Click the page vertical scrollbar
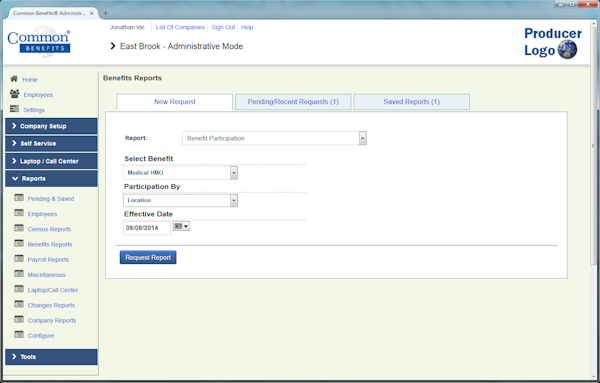This screenshot has height=383, width=600. [x=594, y=145]
